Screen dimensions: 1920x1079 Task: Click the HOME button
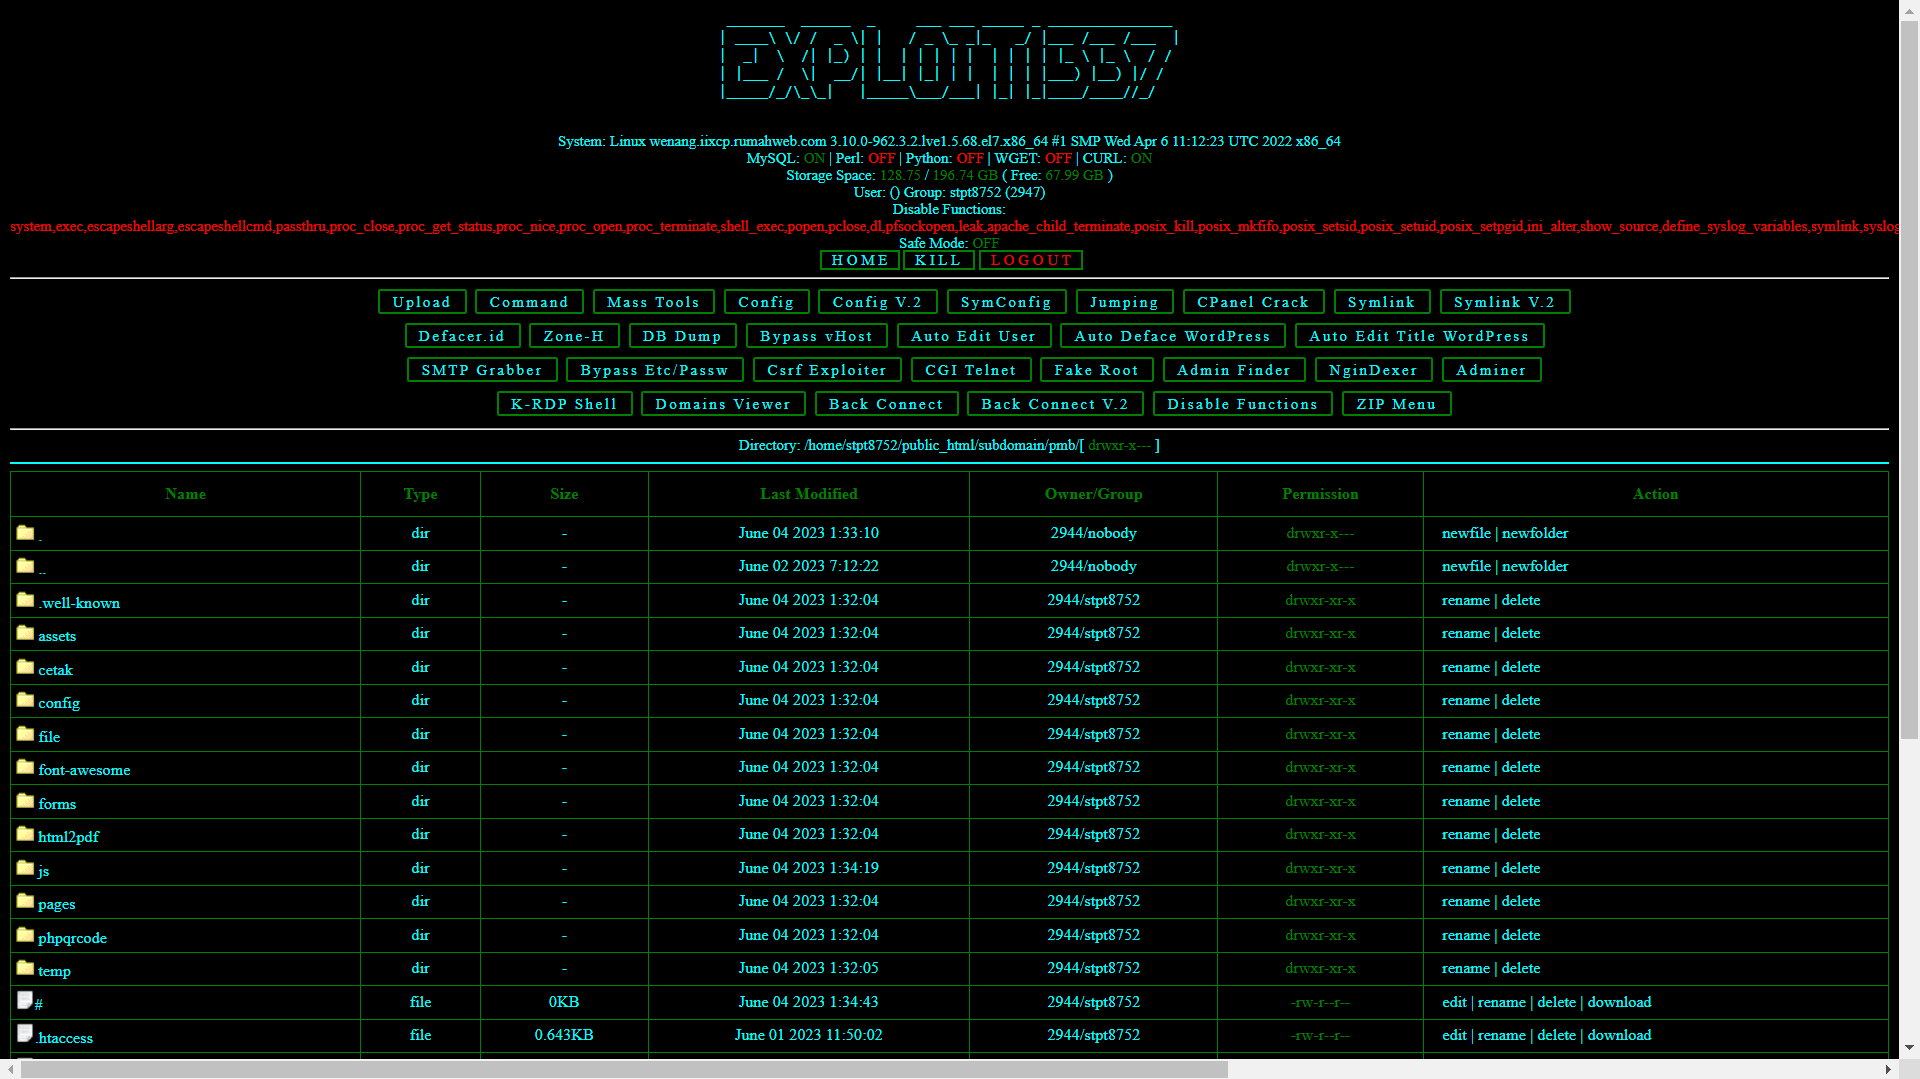click(x=860, y=260)
